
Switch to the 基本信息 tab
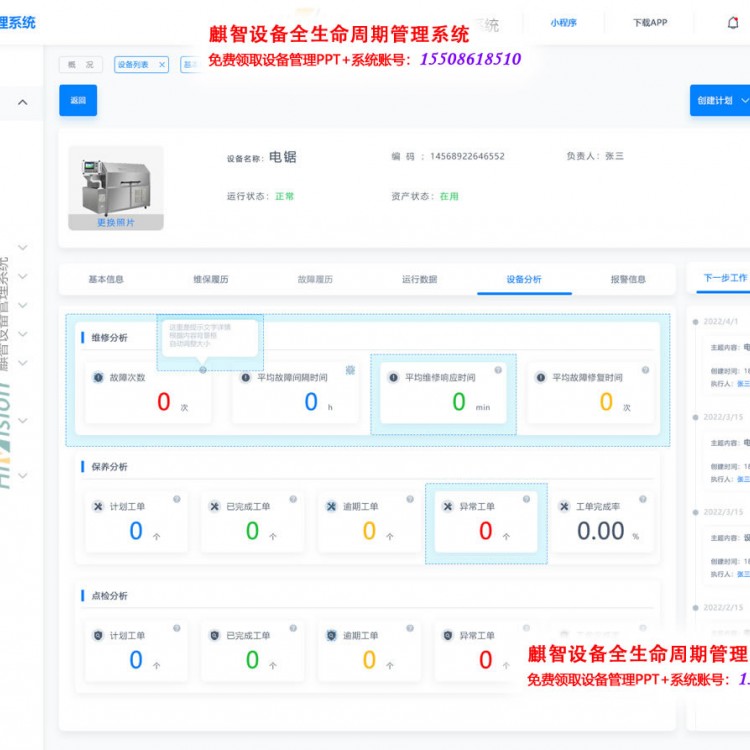[106, 279]
